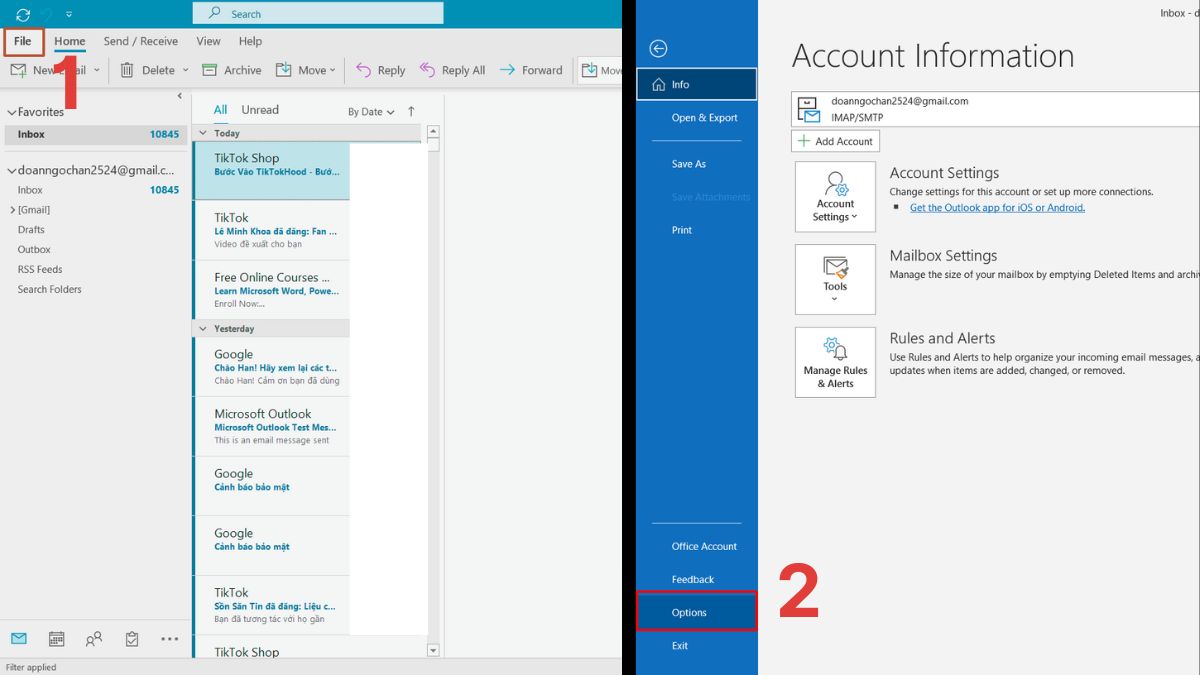Click the Archive box icon
The width and height of the screenshot is (1200, 675).
click(209, 70)
